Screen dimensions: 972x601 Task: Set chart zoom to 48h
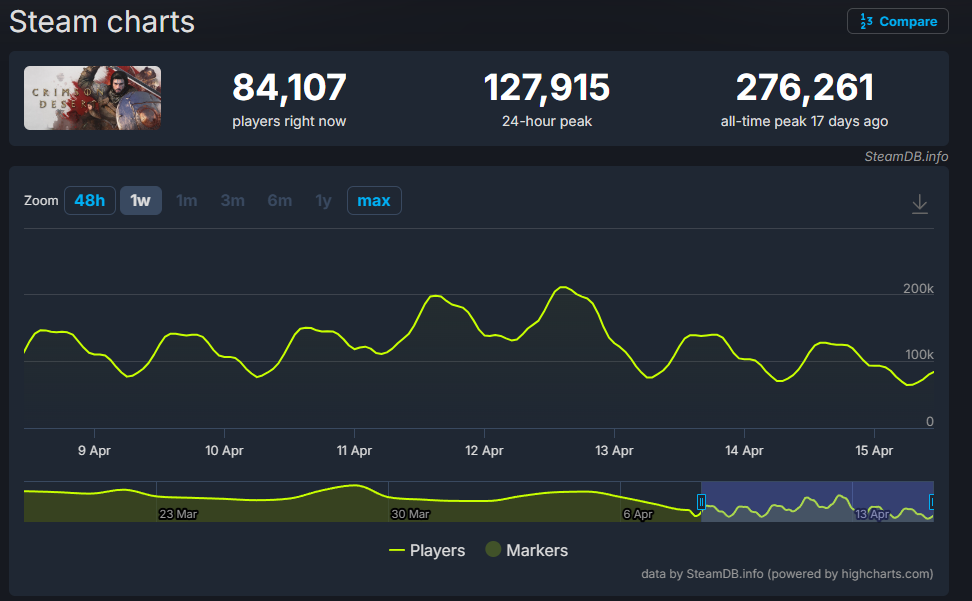point(90,201)
